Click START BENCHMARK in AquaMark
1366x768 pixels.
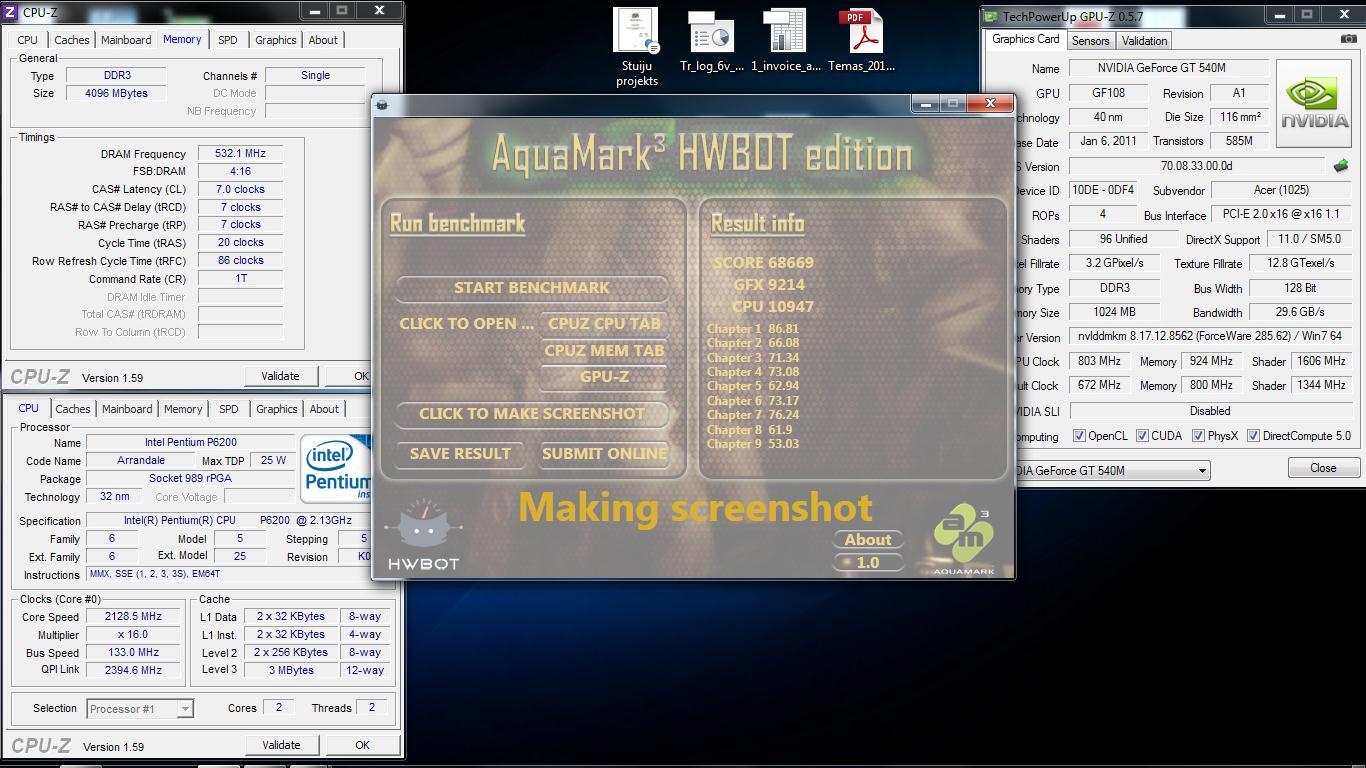pyautogui.click(x=532, y=288)
